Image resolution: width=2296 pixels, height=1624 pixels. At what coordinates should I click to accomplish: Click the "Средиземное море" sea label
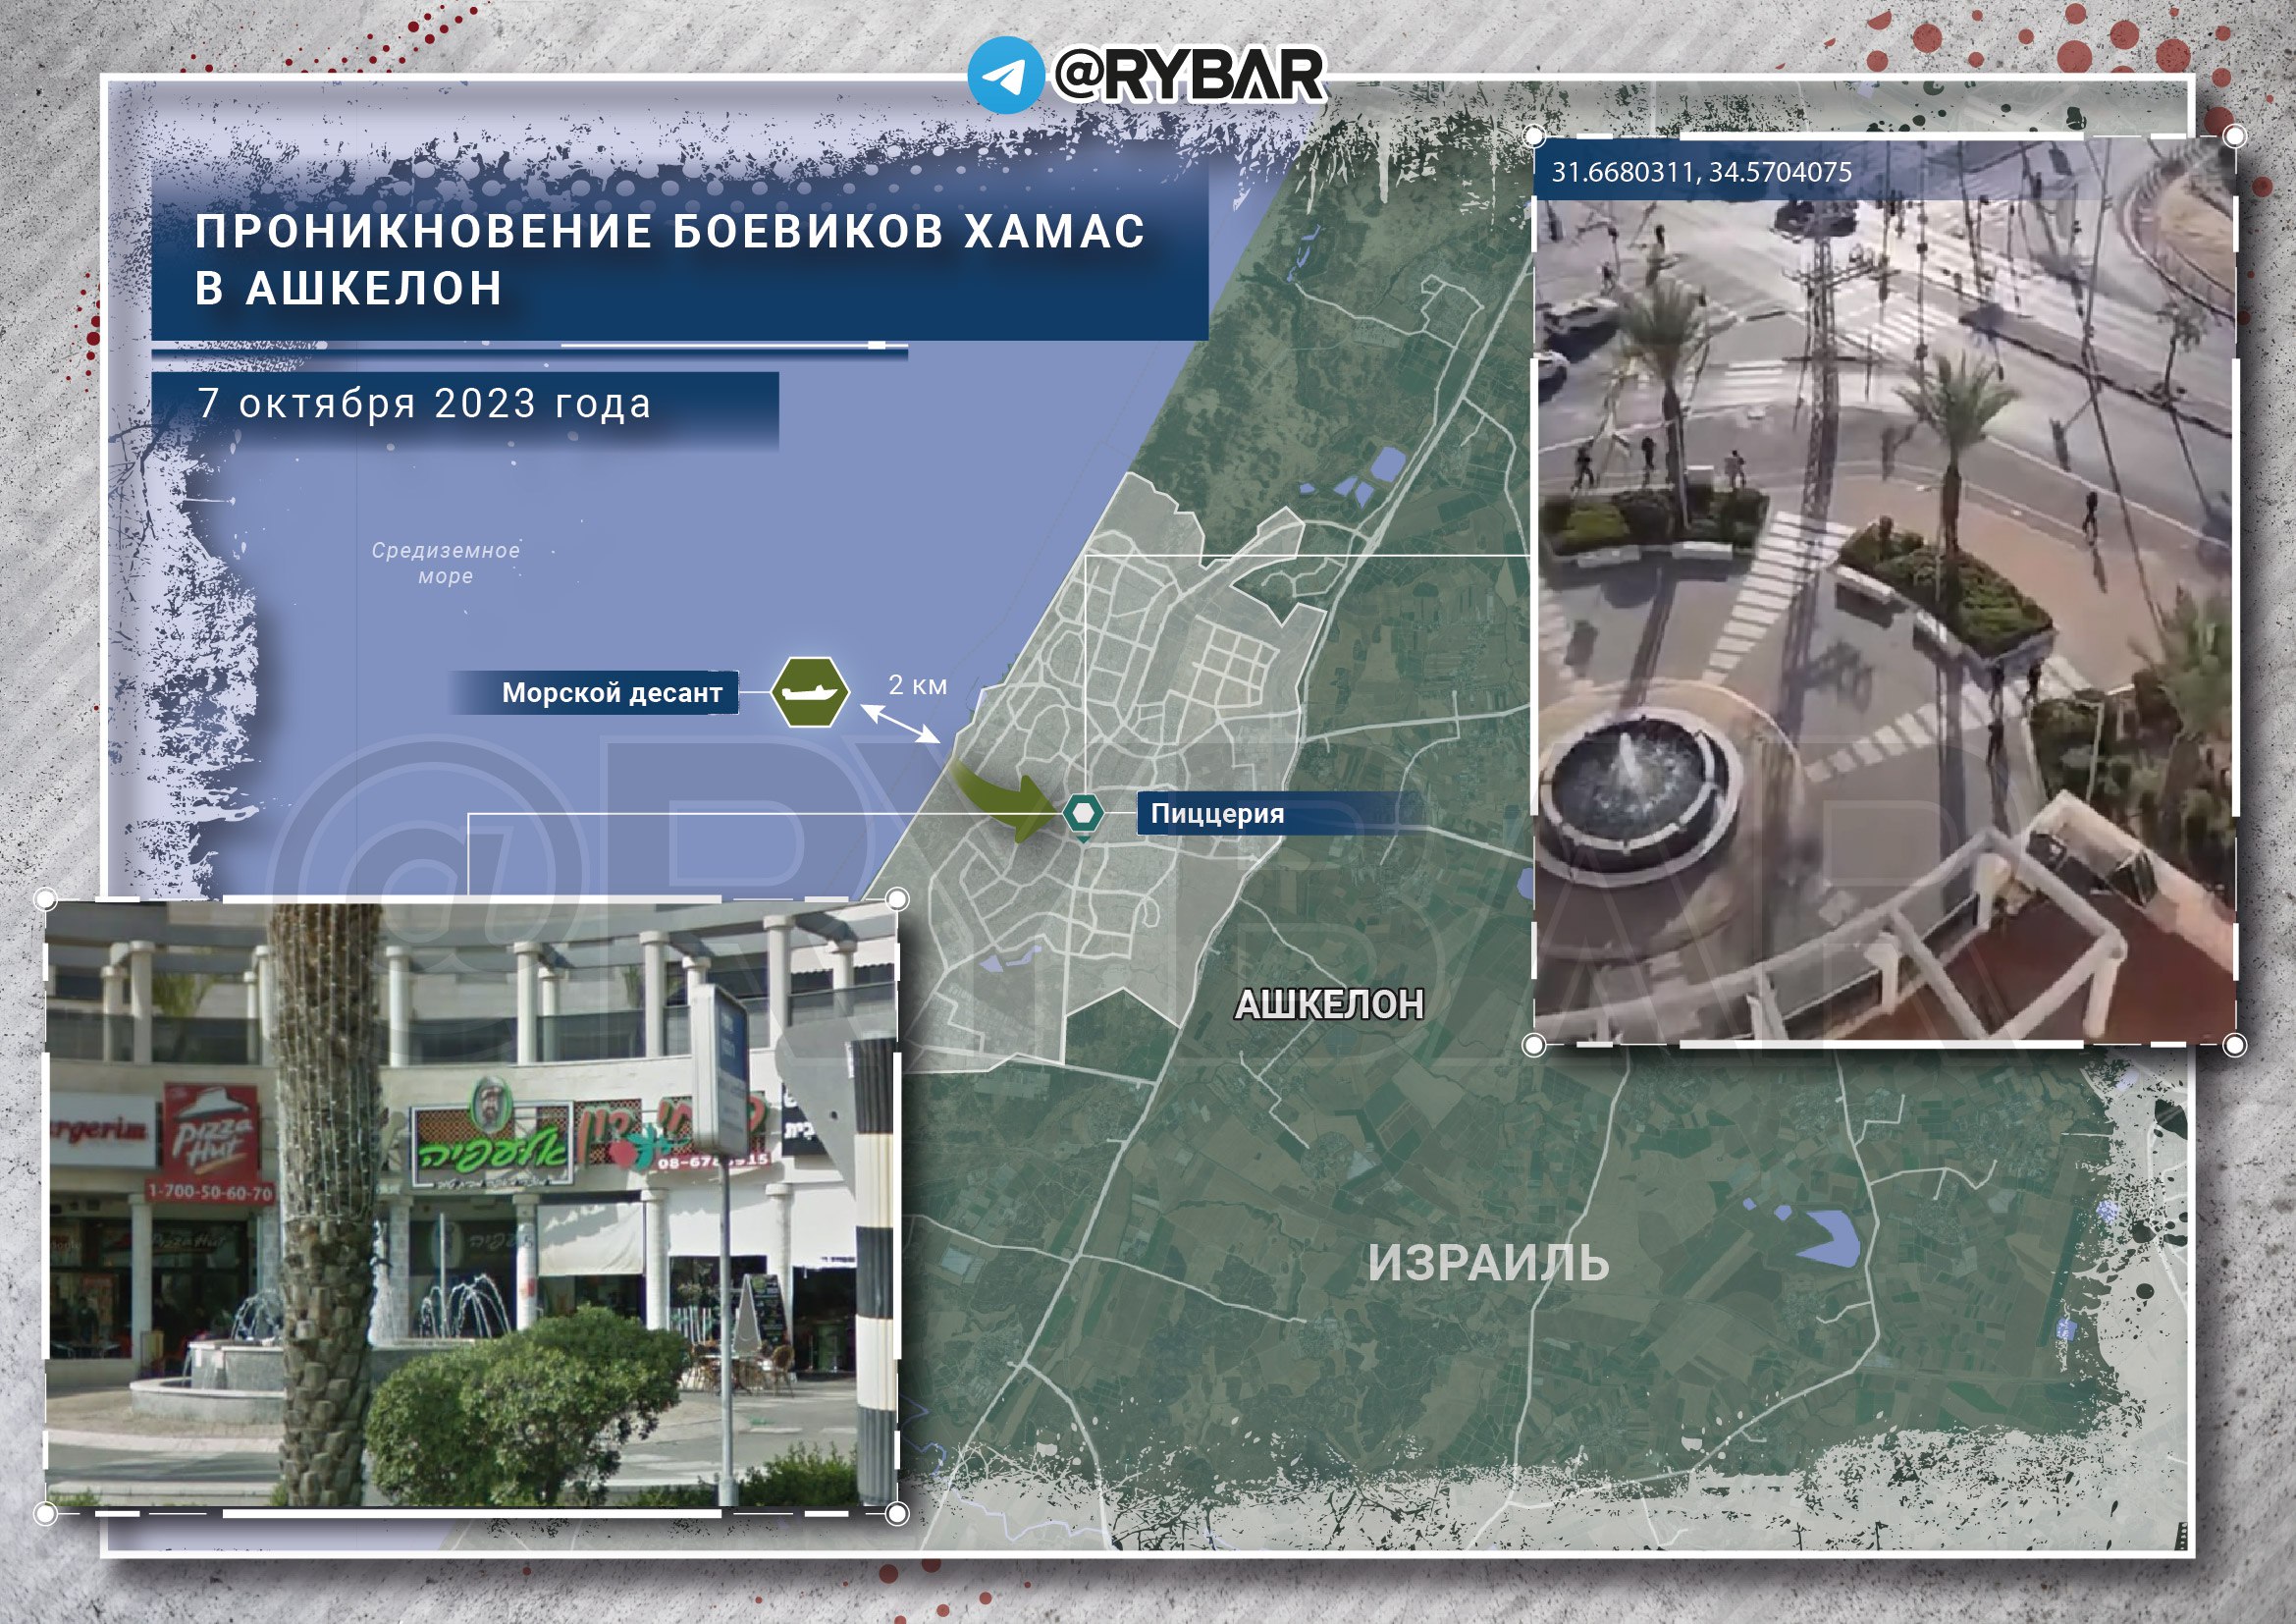point(446,563)
